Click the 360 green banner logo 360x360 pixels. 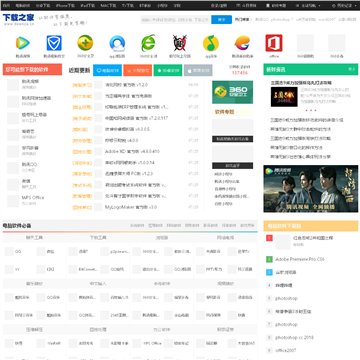tap(232, 92)
